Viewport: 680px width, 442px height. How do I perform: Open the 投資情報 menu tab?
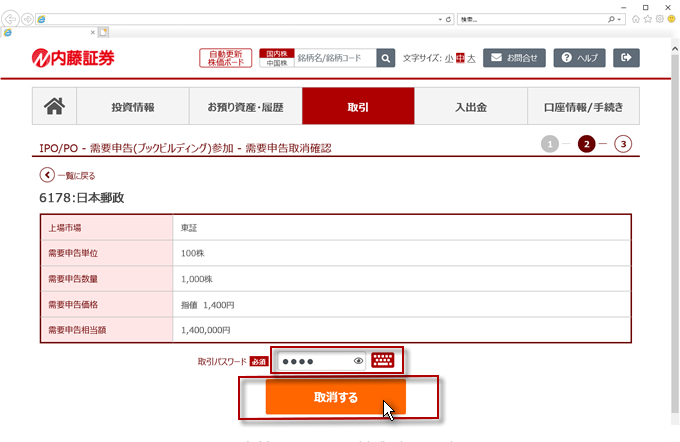pos(133,107)
